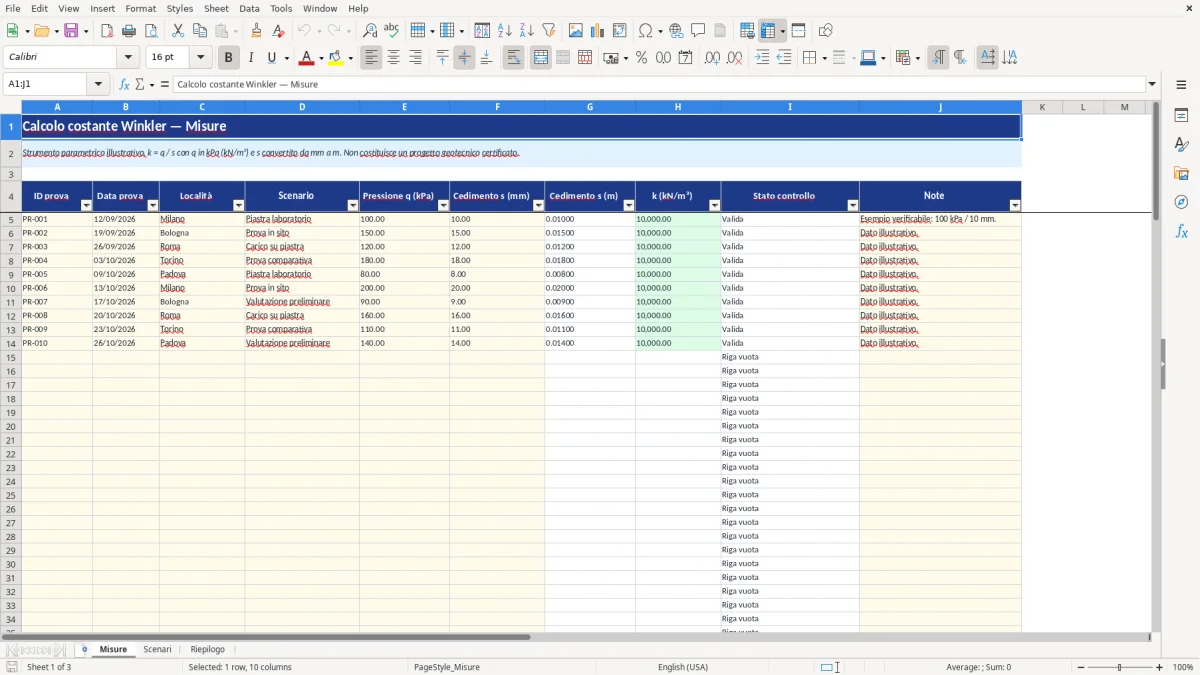Expand the Name Box dropdown arrow
The height and width of the screenshot is (675, 1200).
coord(98,84)
